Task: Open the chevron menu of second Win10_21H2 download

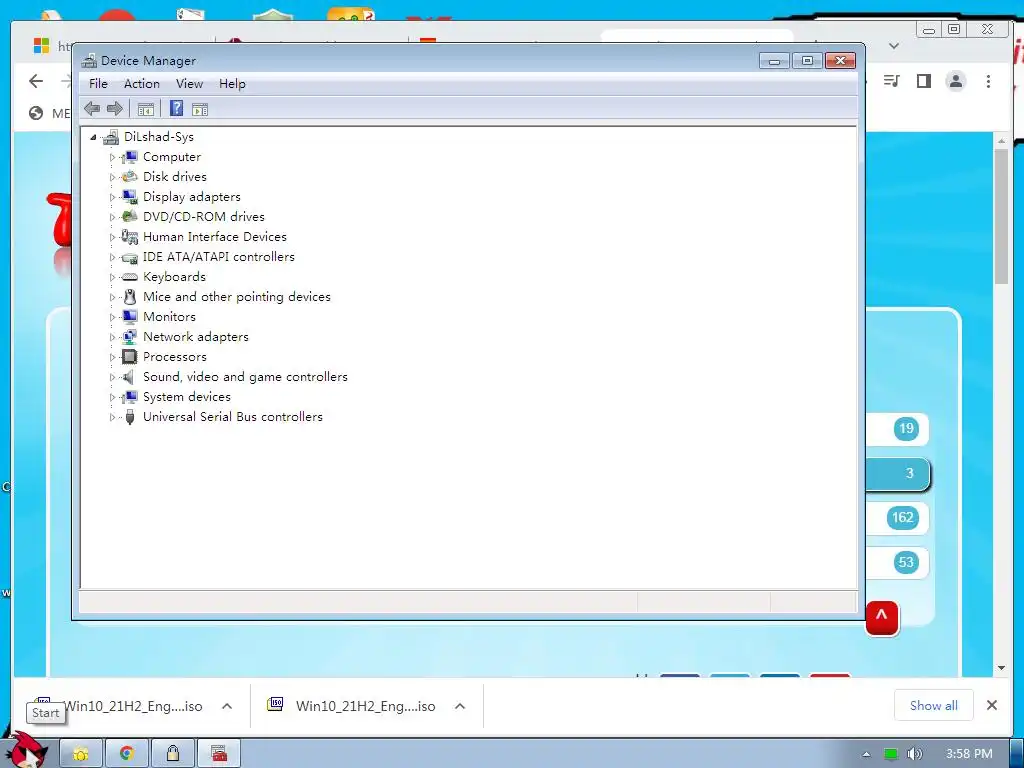Action: tap(460, 706)
